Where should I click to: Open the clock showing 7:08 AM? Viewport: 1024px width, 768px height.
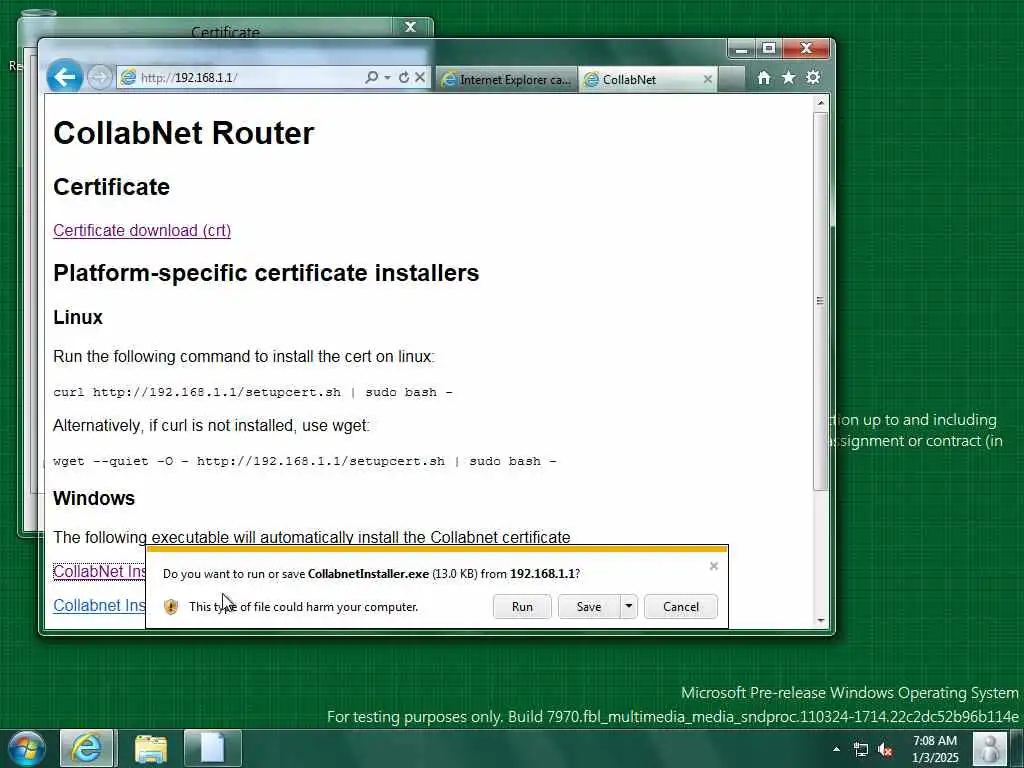click(x=935, y=749)
